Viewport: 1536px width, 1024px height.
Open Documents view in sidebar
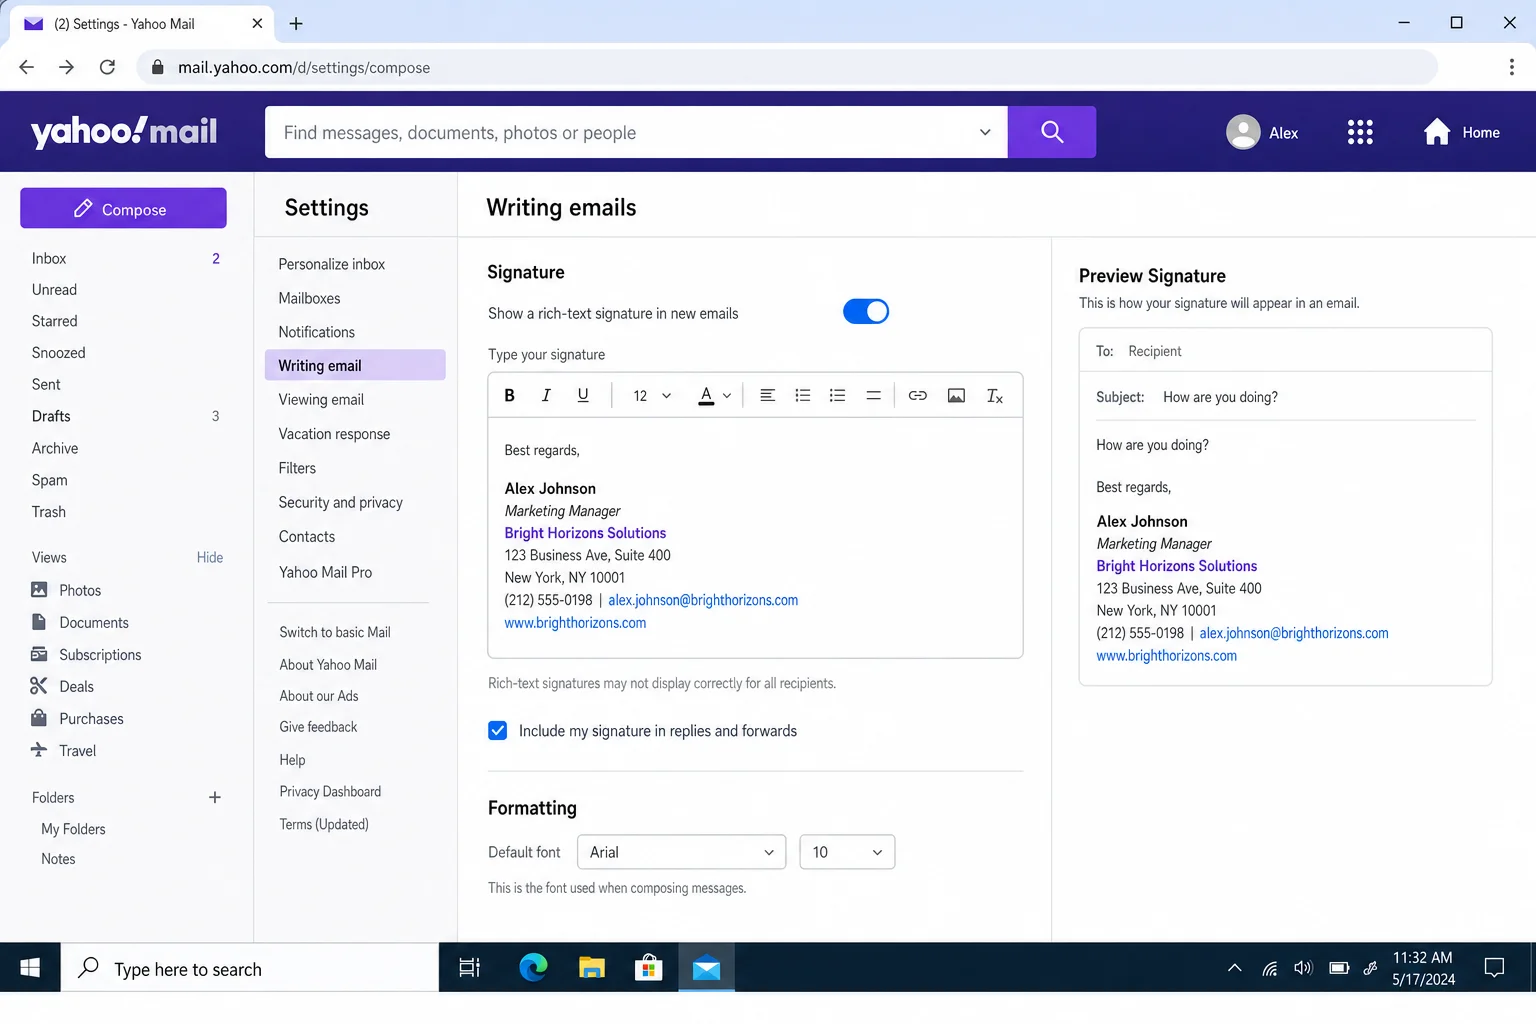[x=80, y=622]
